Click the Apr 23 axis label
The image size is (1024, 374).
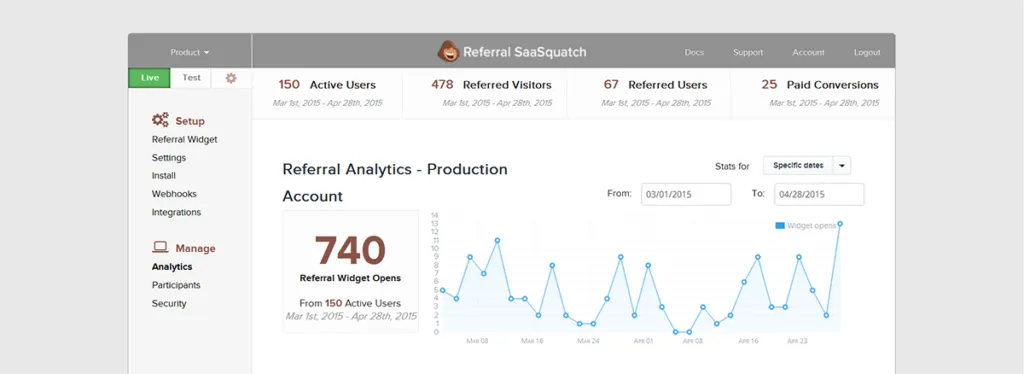pos(797,341)
